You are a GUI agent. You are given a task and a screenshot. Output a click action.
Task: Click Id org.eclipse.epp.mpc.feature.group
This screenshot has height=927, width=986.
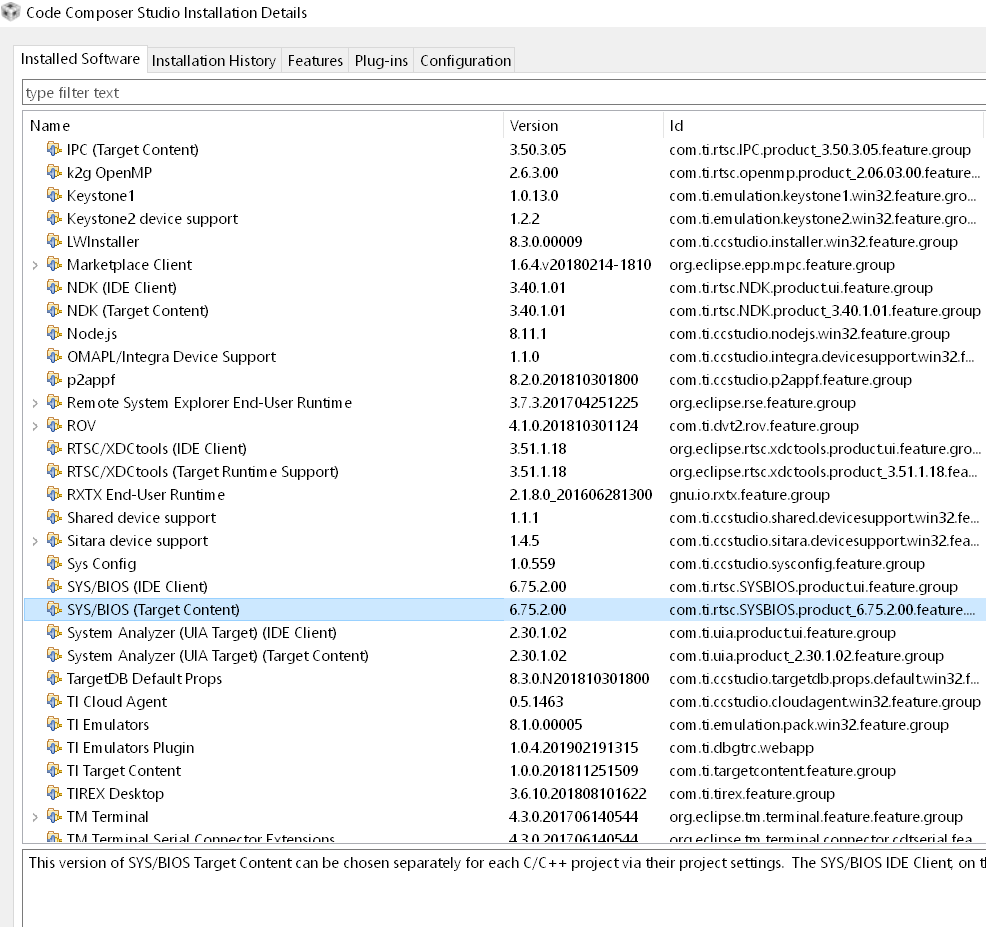click(782, 265)
